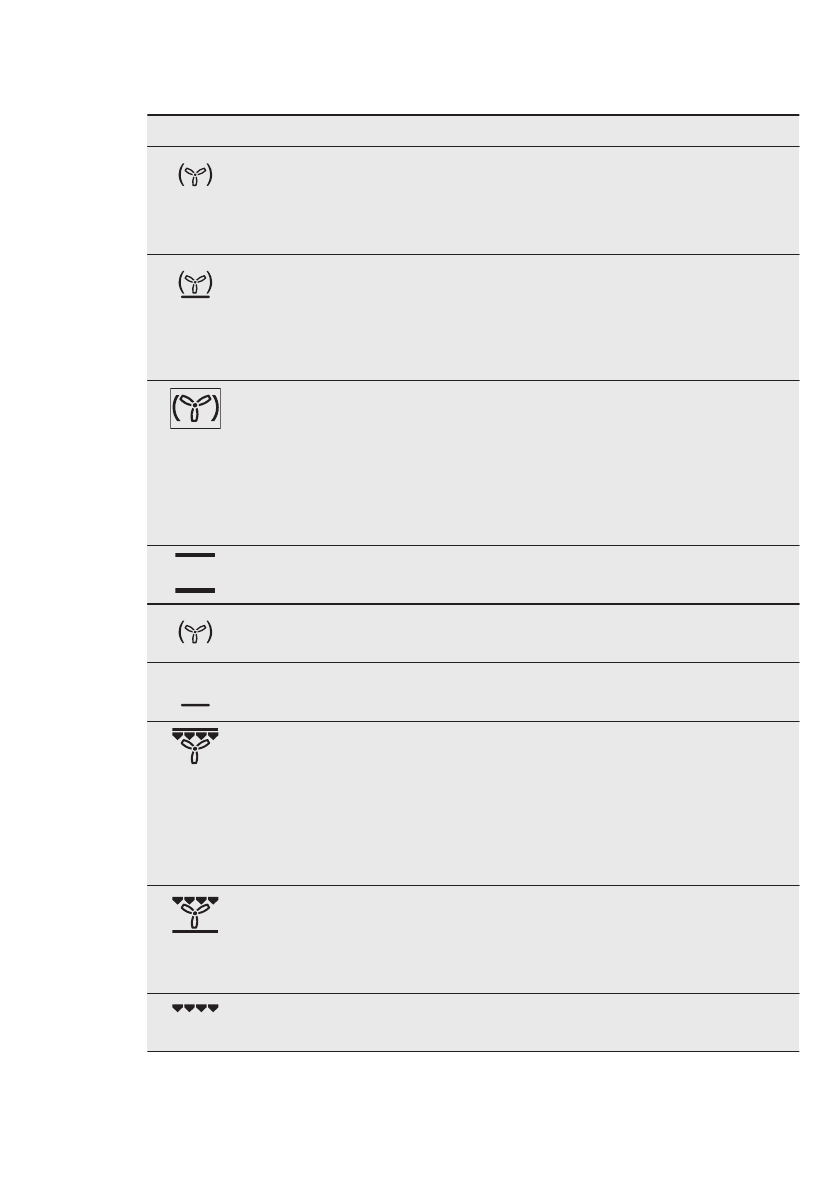The height and width of the screenshot is (1191, 839).
Task: Click the blank cell beside the four-triangles-only icon
Action: point(510,1022)
